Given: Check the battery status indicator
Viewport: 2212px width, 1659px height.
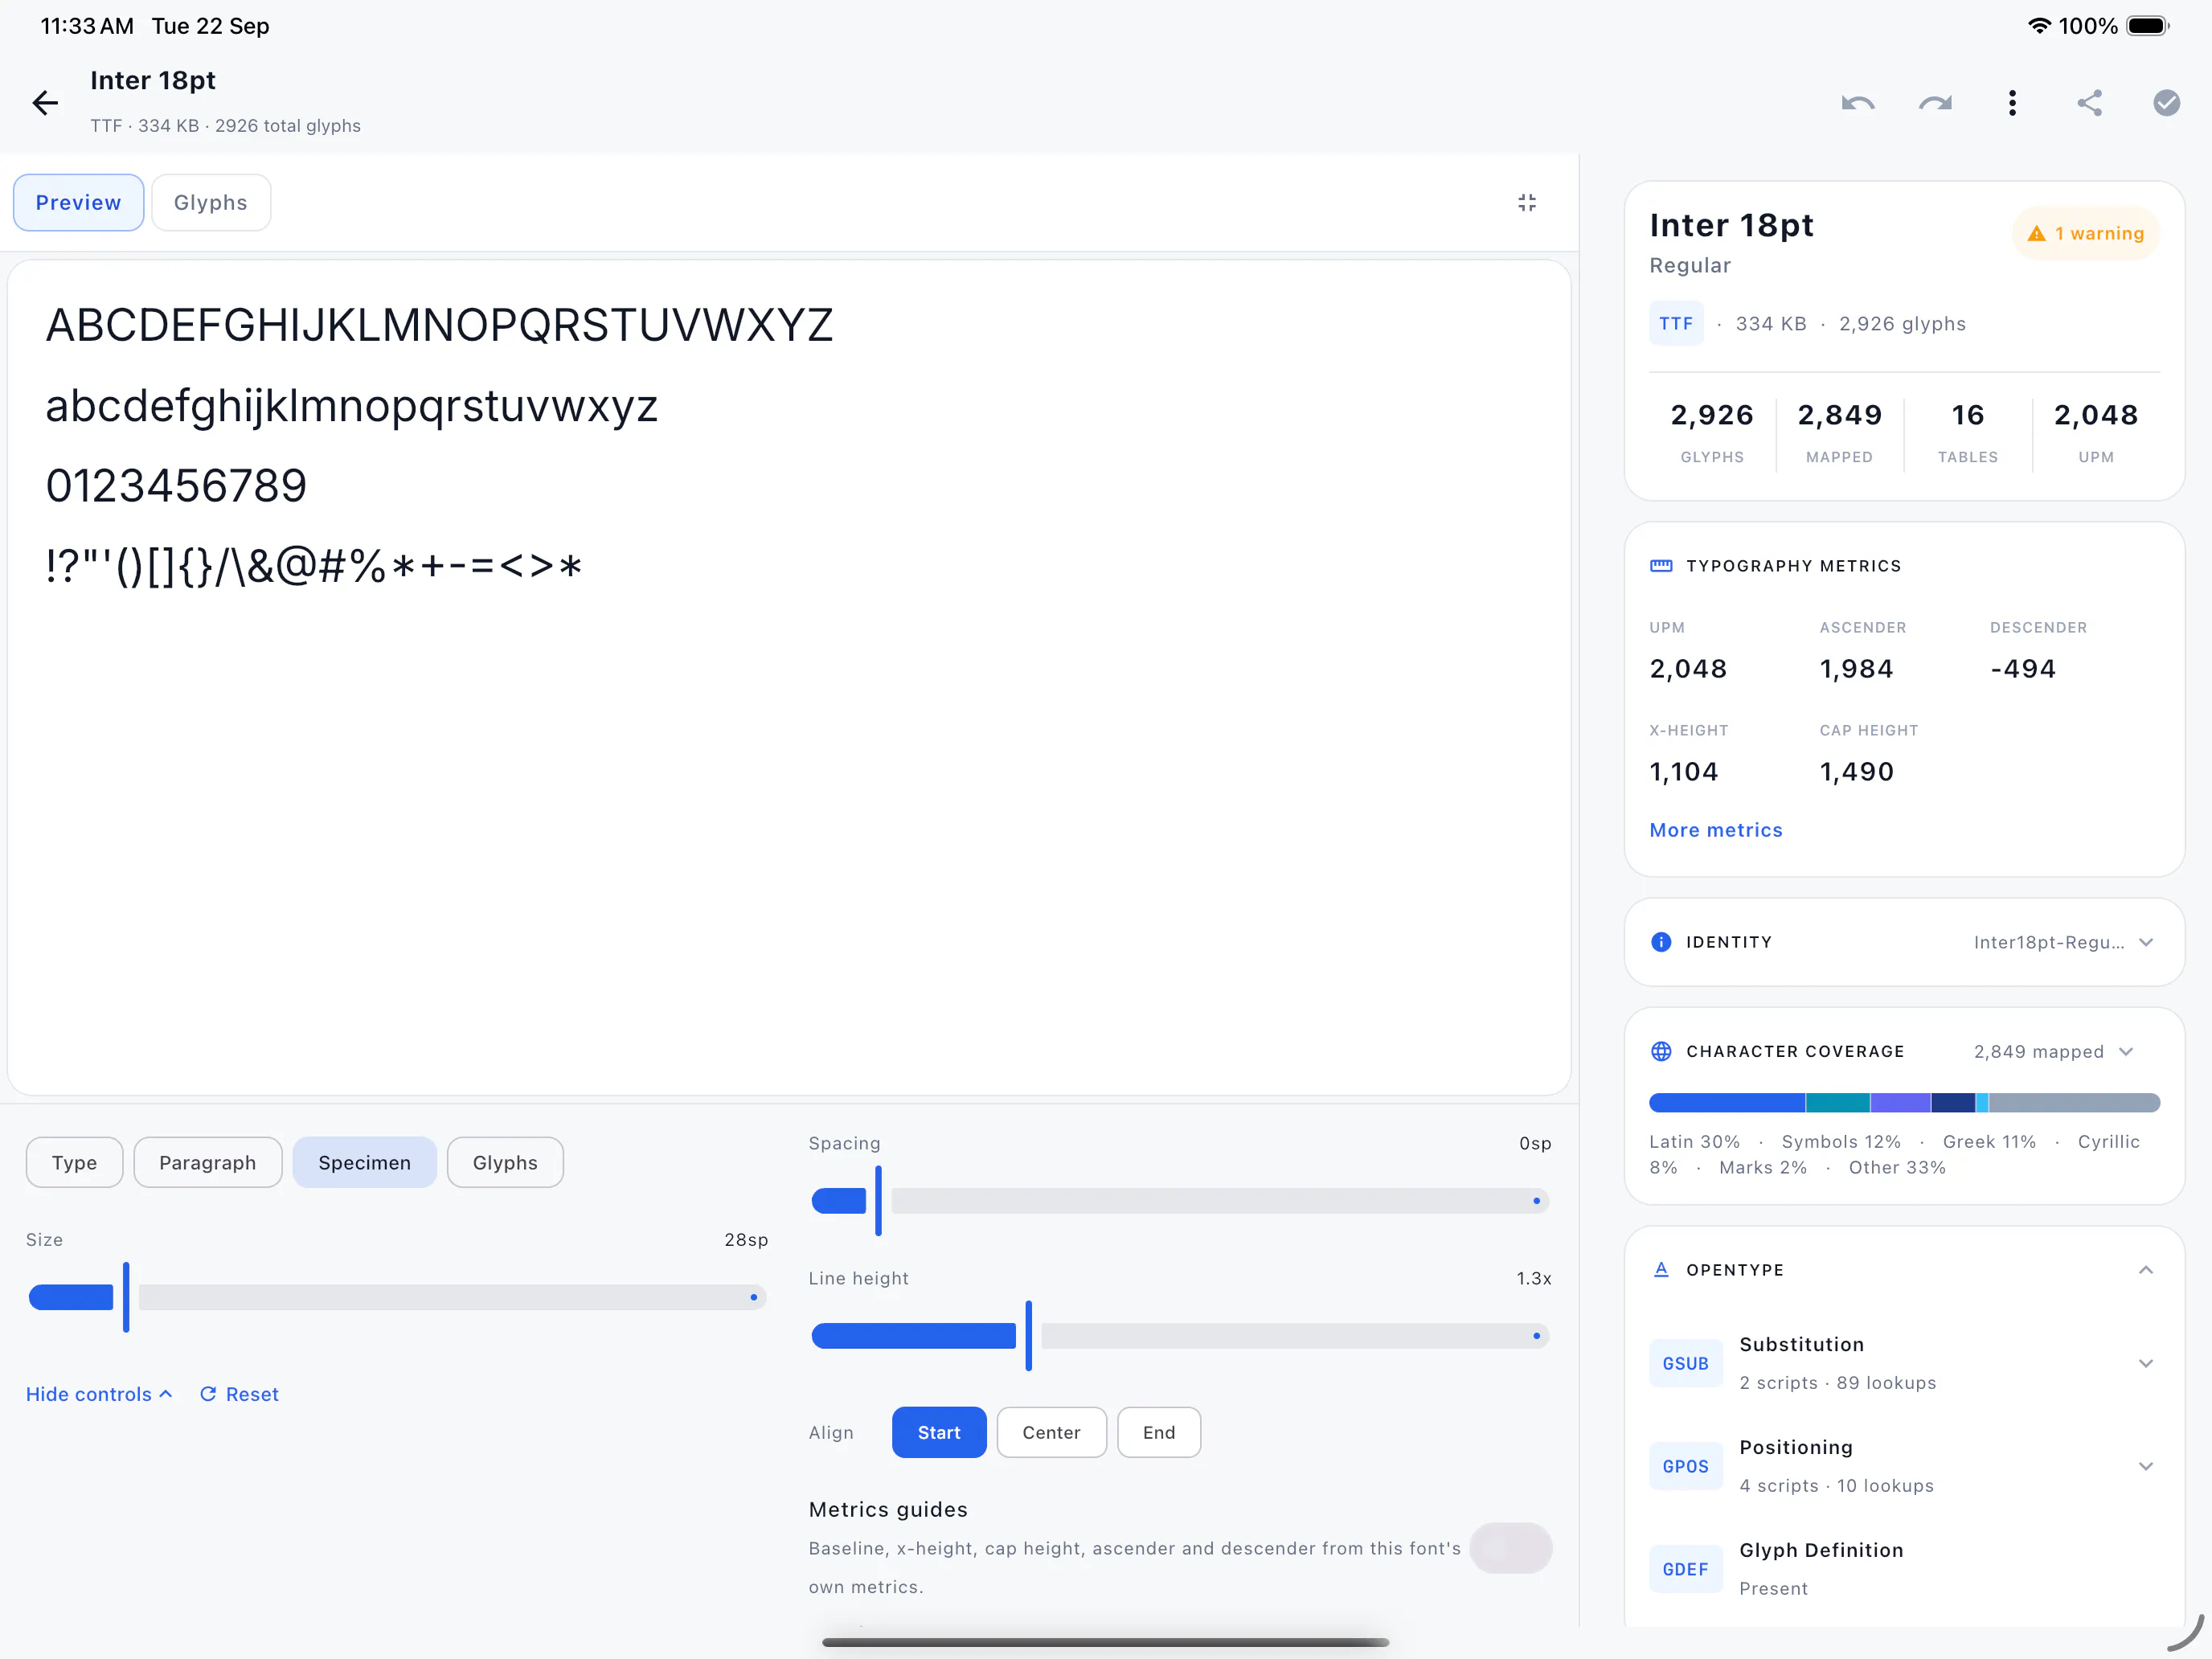Looking at the screenshot, I should [2147, 26].
